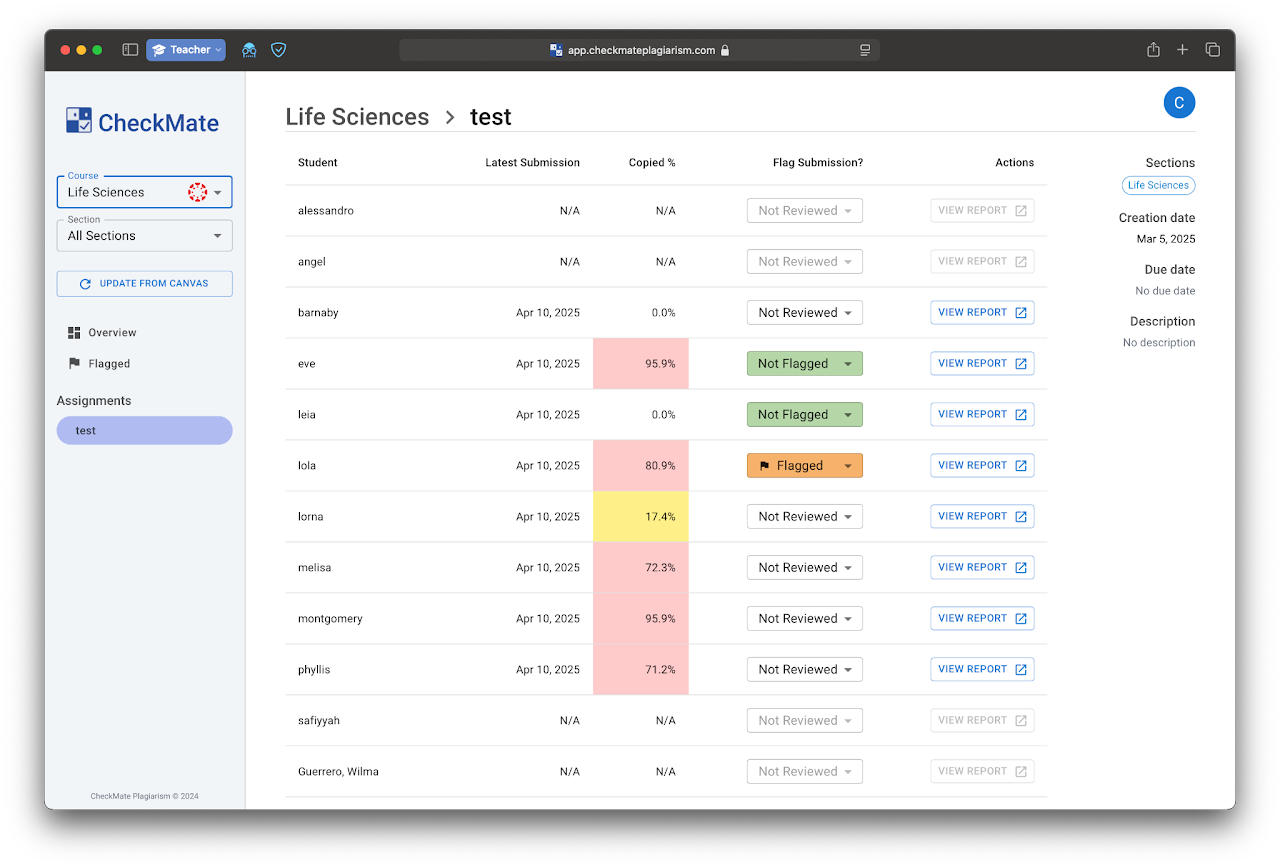
Task: Click the browser sidebar toggle icon
Action: click(130, 48)
